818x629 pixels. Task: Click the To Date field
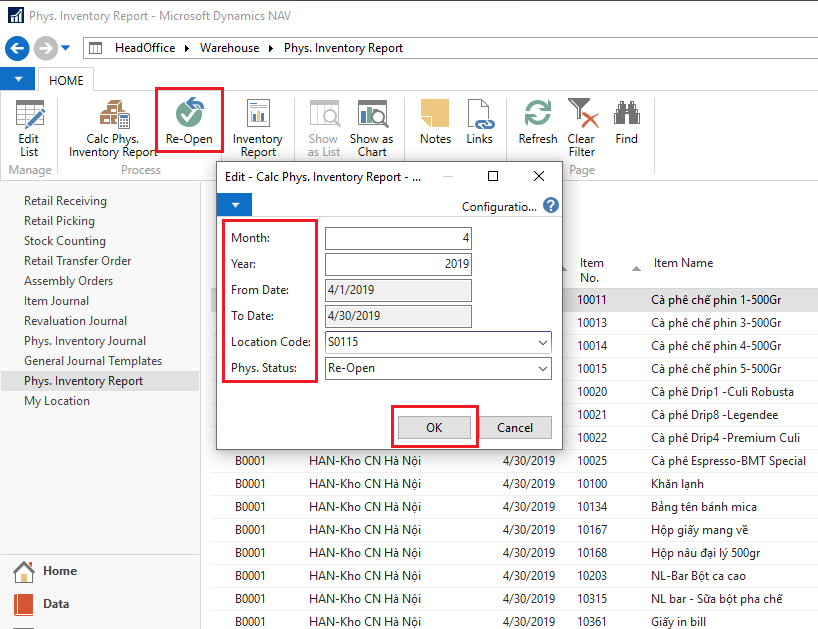coord(398,316)
